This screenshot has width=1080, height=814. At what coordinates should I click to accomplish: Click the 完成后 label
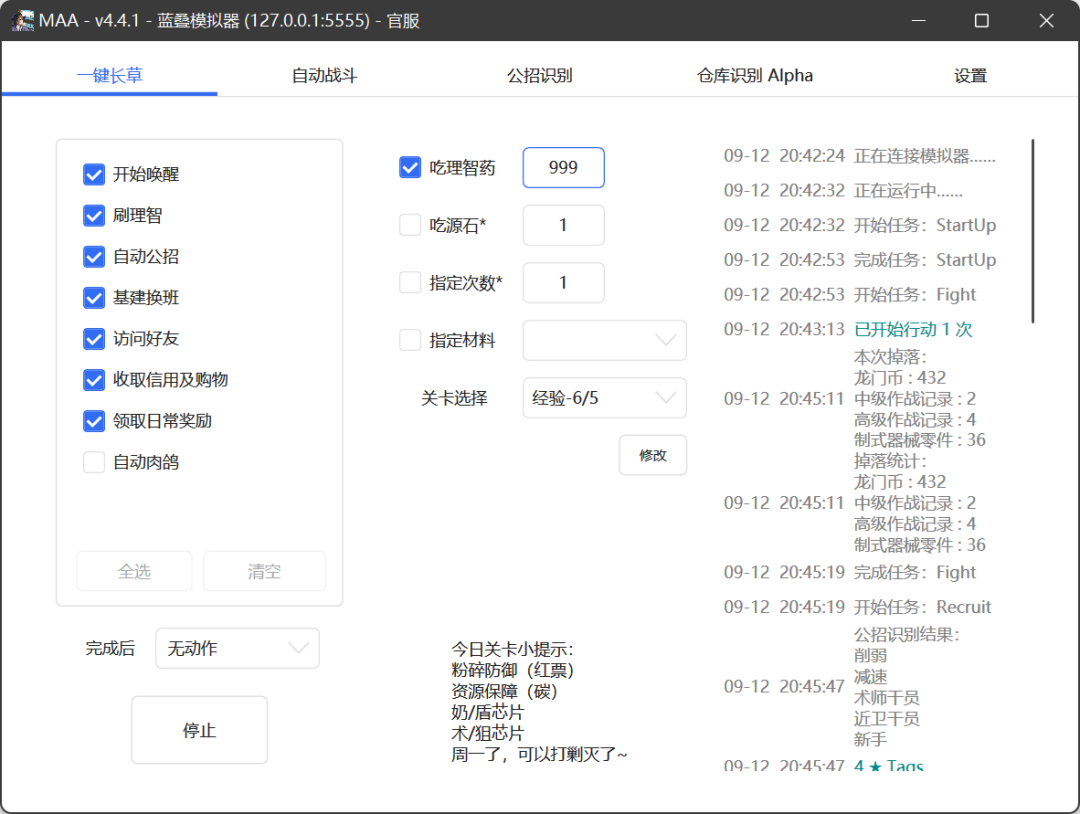coord(110,648)
